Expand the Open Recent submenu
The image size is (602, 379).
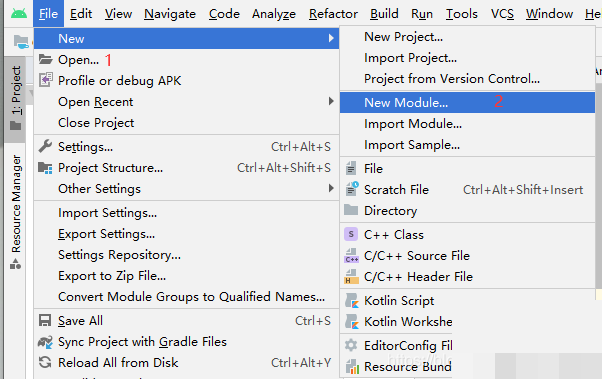coord(331,101)
